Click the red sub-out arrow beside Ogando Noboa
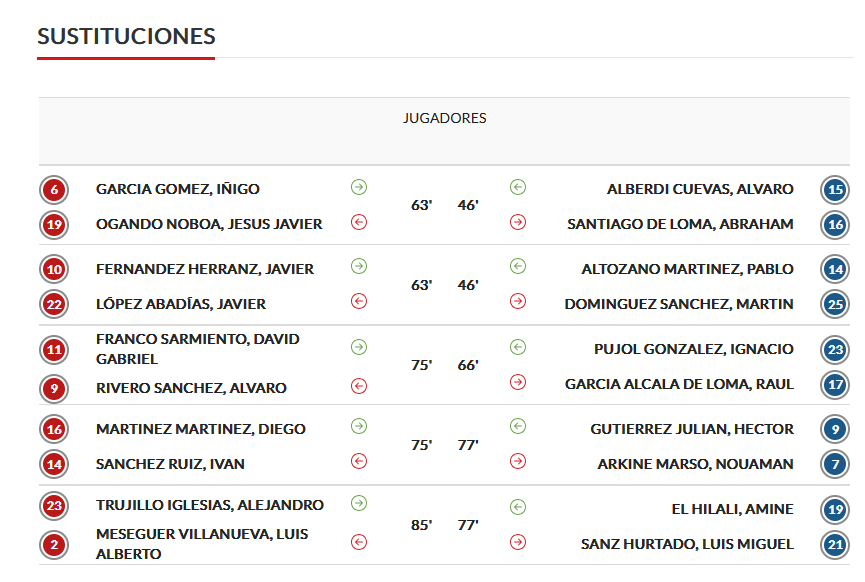865x582 pixels. point(359,222)
